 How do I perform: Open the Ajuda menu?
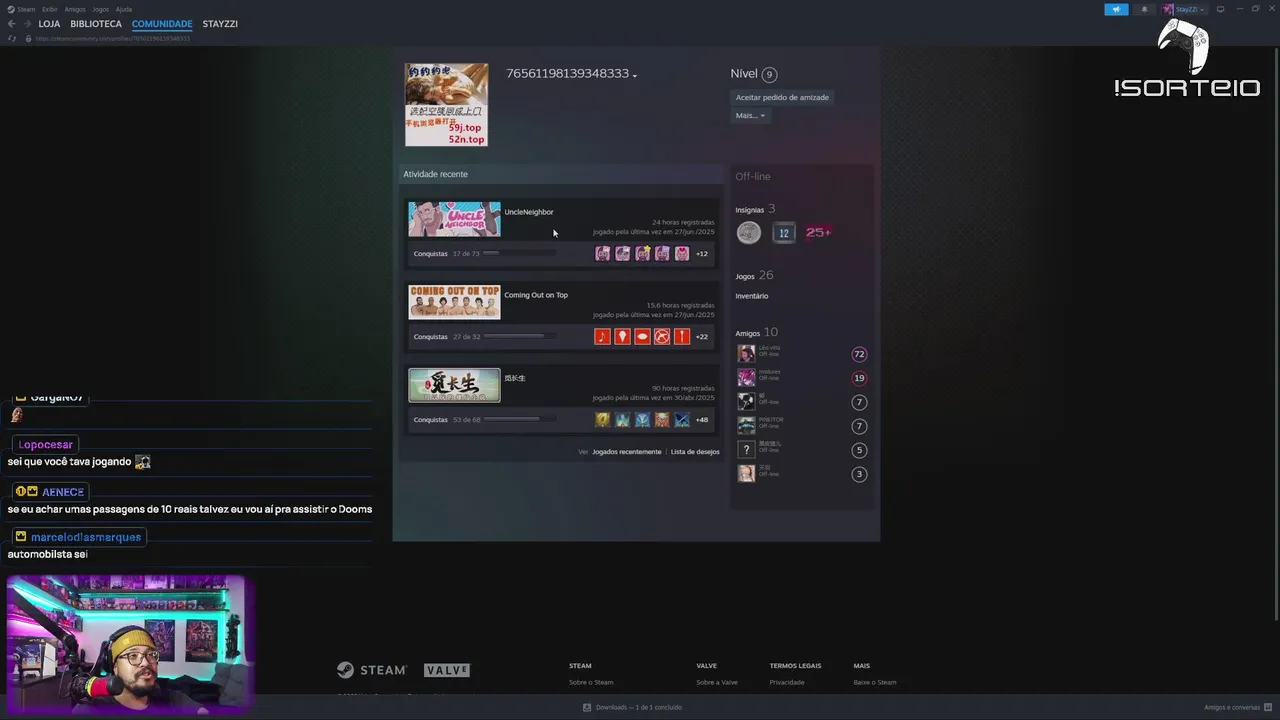coord(124,9)
